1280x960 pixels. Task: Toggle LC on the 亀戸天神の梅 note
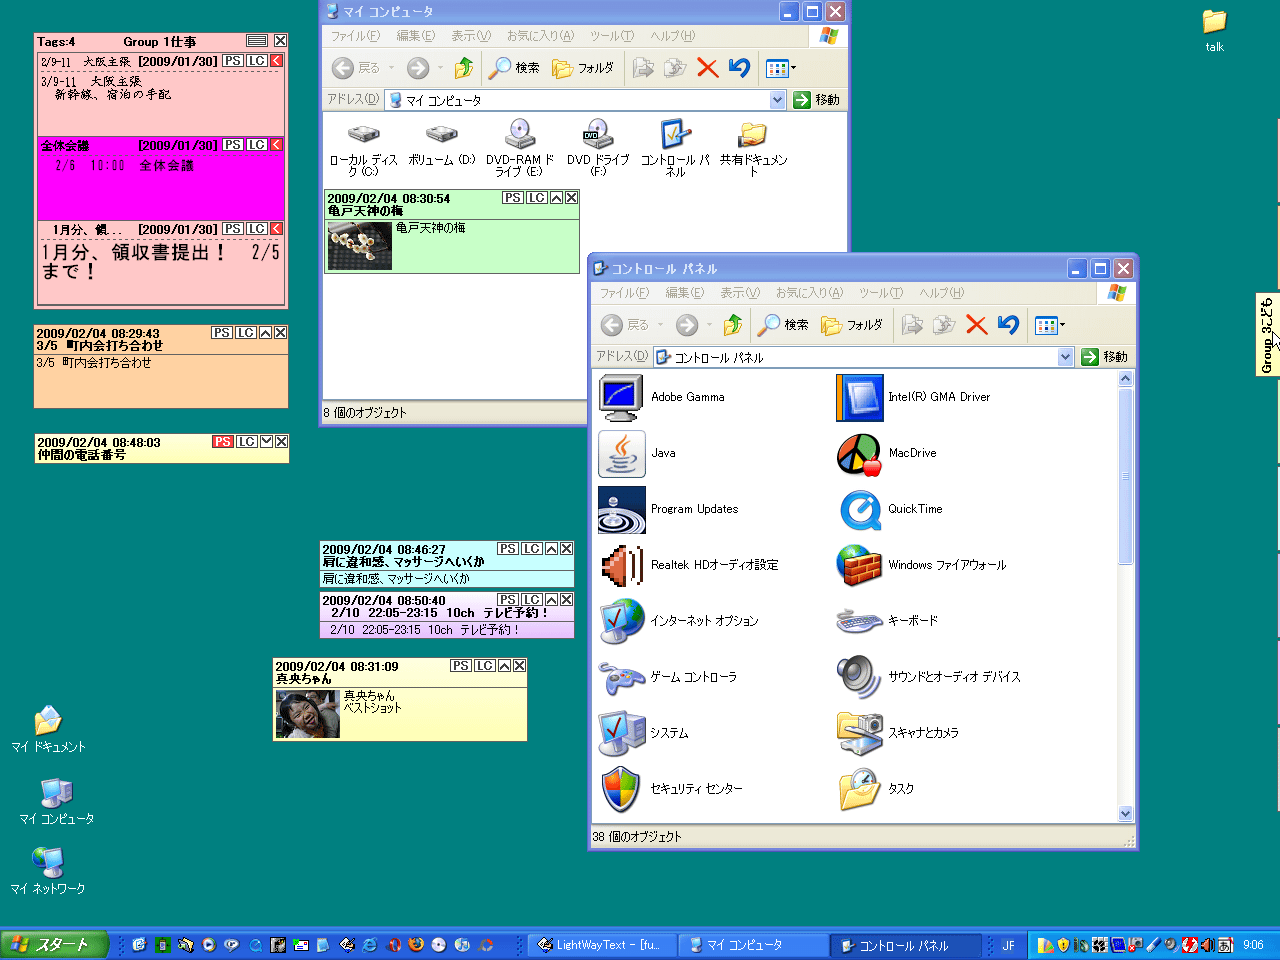point(537,198)
